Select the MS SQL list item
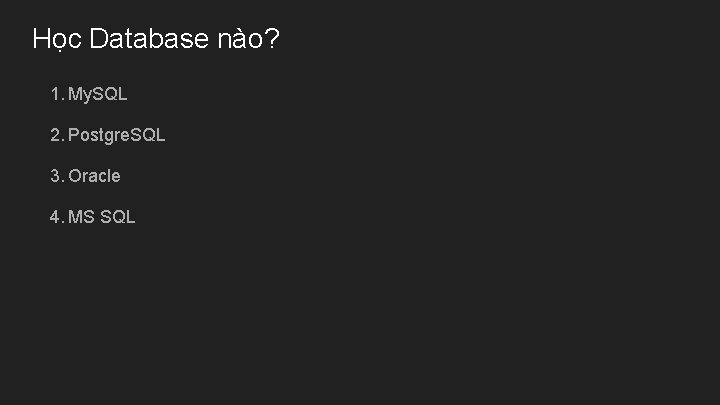720x405 pixels. pos(101,217)
